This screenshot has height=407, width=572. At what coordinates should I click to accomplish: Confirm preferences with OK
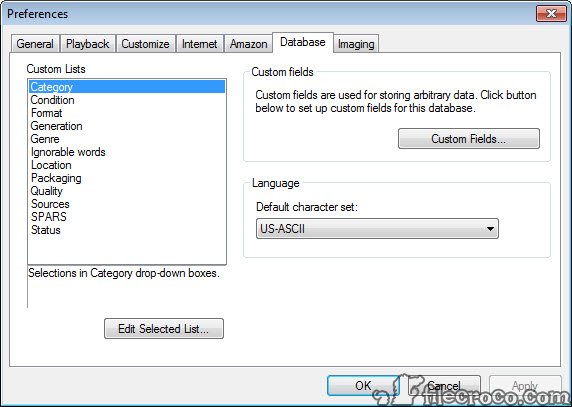363,385
